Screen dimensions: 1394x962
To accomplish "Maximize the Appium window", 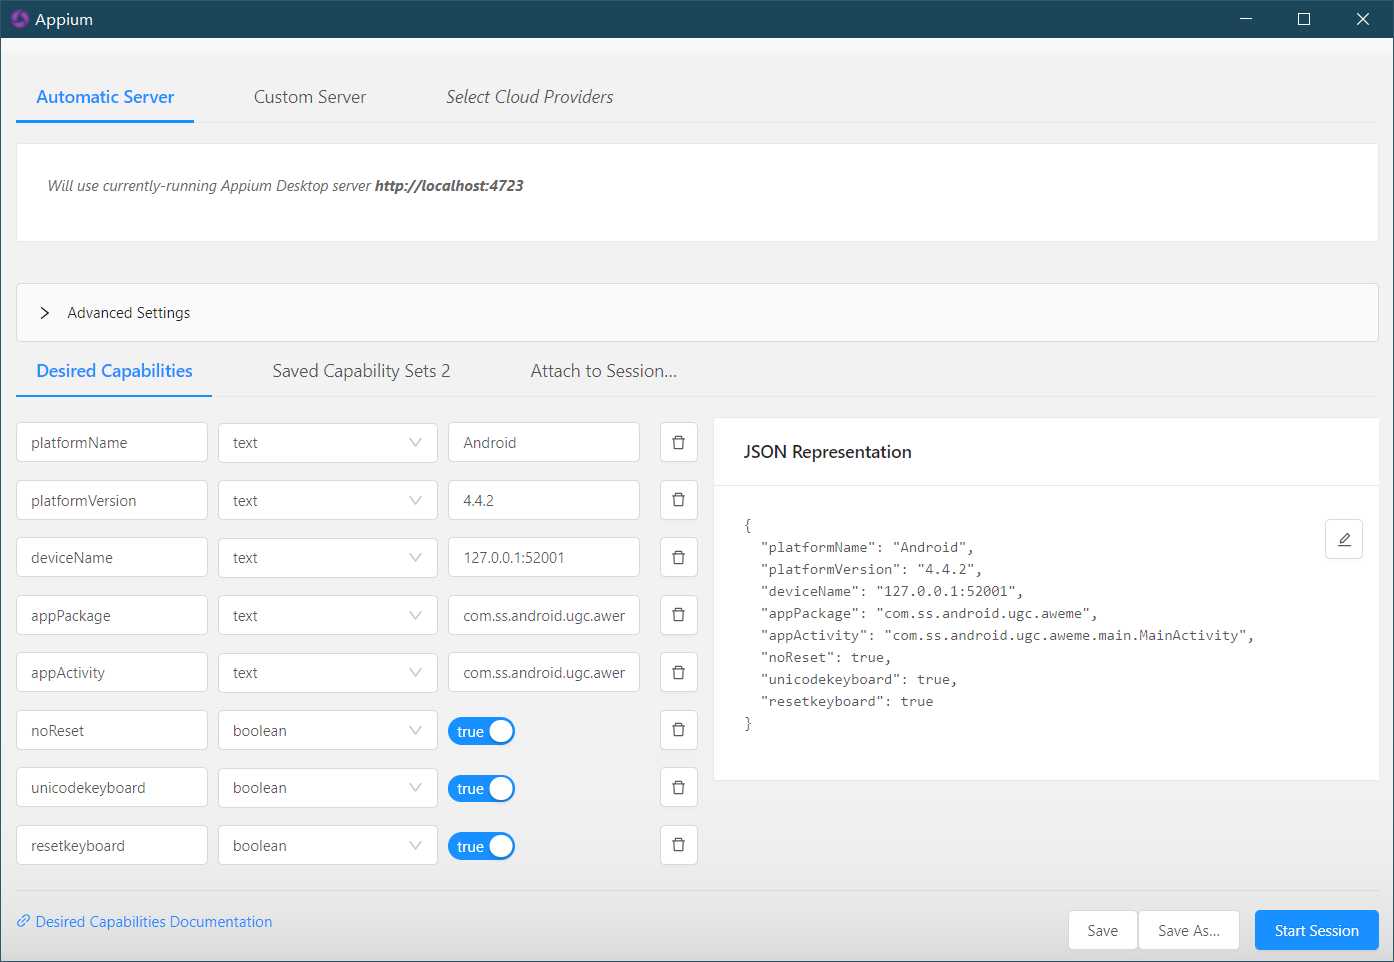I will pos(1304,19).
